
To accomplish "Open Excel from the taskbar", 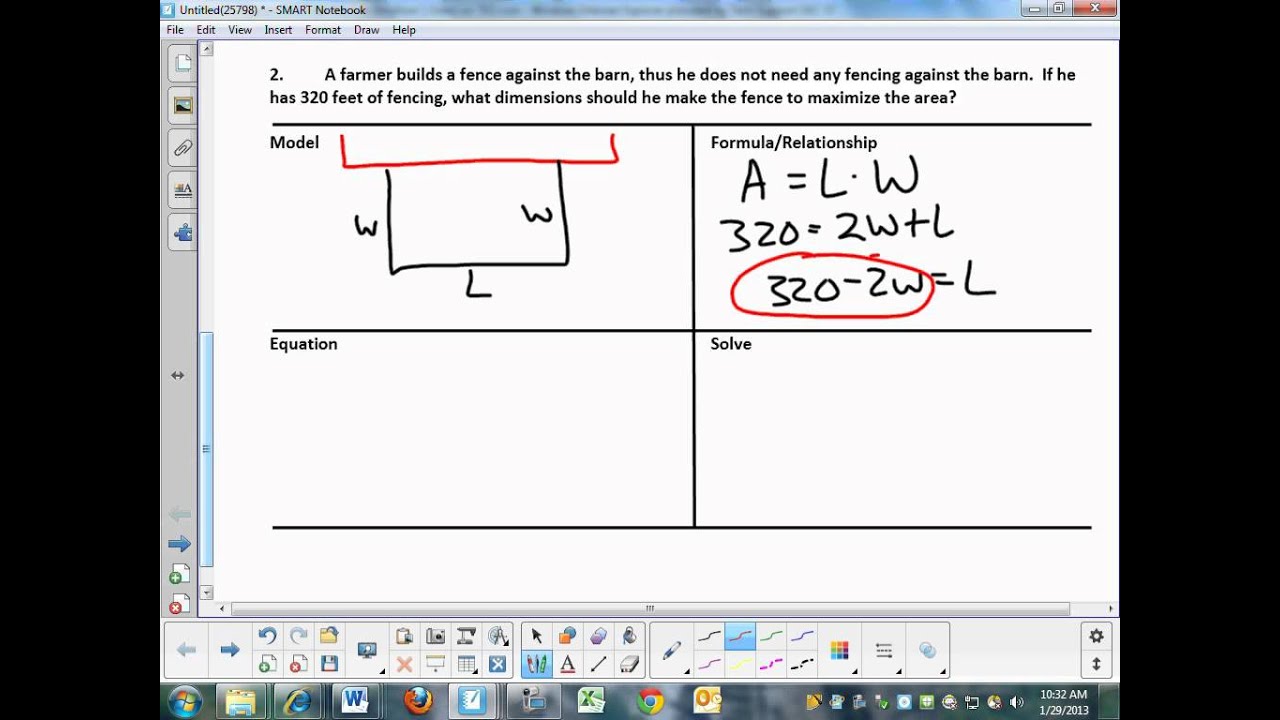I will point(591,701).
